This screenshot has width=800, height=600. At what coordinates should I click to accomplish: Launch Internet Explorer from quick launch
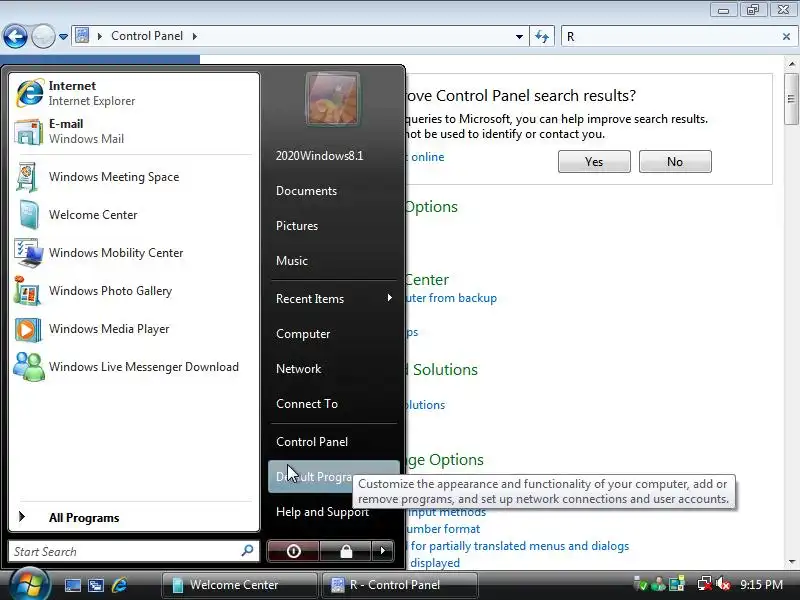119,585
